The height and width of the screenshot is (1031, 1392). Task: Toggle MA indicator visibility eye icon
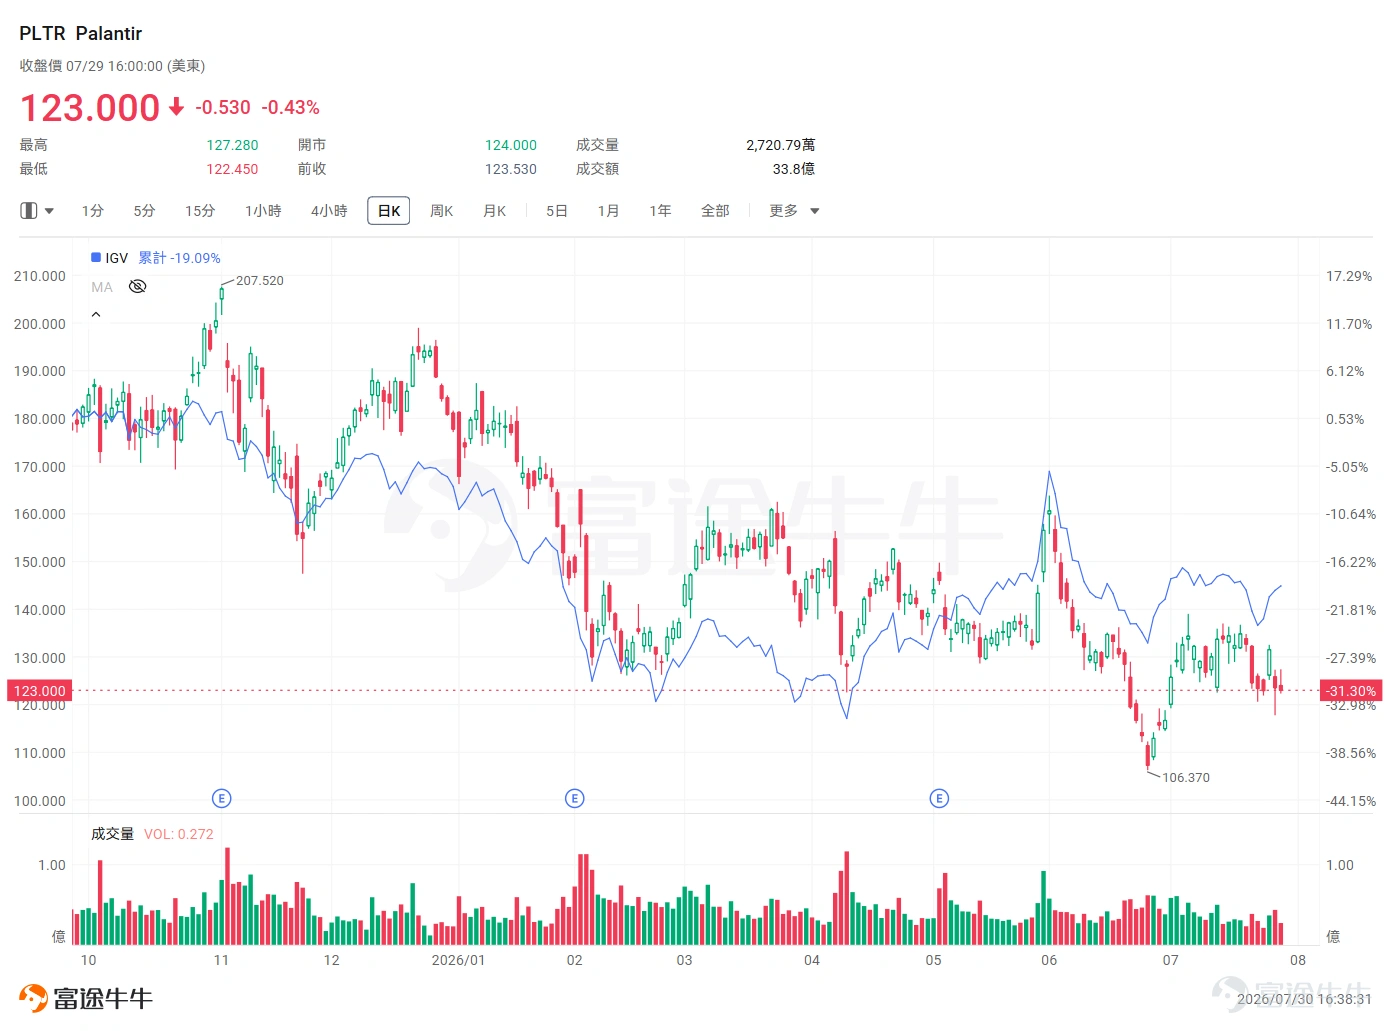pyautogui.click(x=138, y=287)
